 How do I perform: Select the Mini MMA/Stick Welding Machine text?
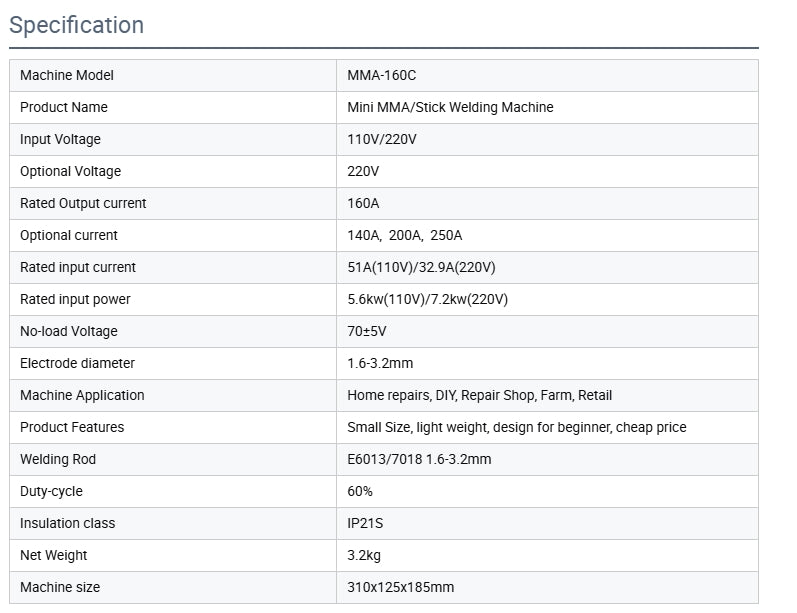tap(450, 107)
